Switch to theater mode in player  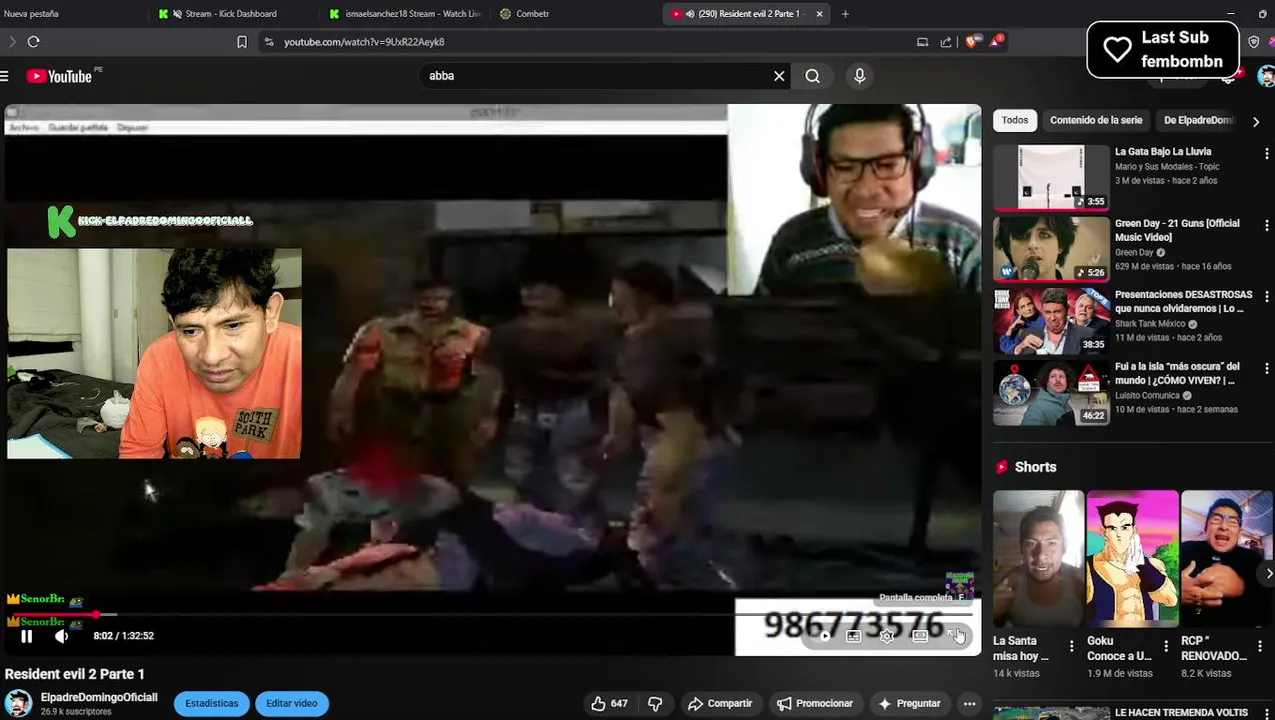pyautogui.click(x=921, y=636)
